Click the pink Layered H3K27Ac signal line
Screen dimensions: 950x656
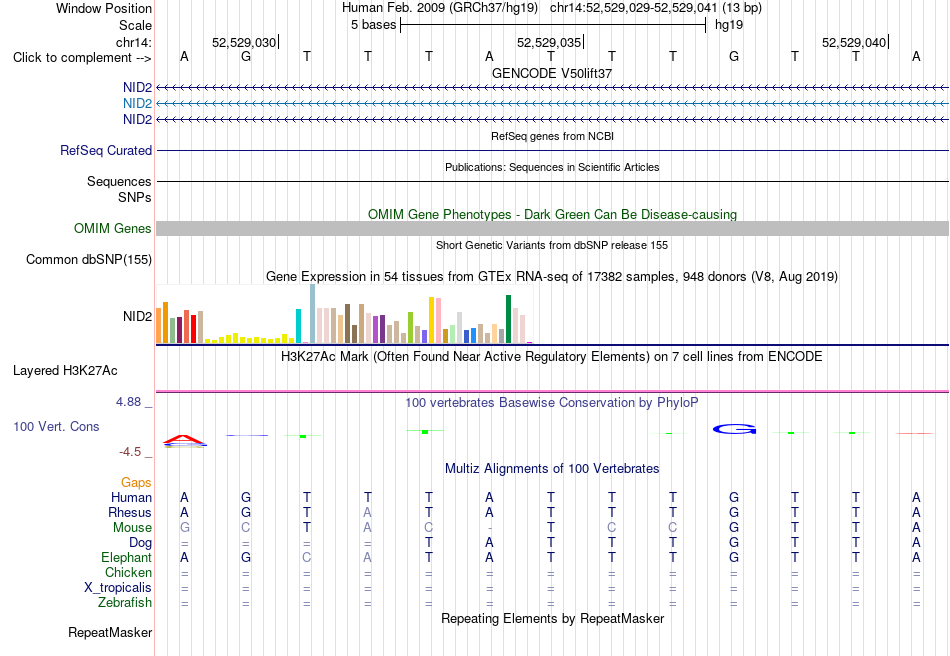552,391
